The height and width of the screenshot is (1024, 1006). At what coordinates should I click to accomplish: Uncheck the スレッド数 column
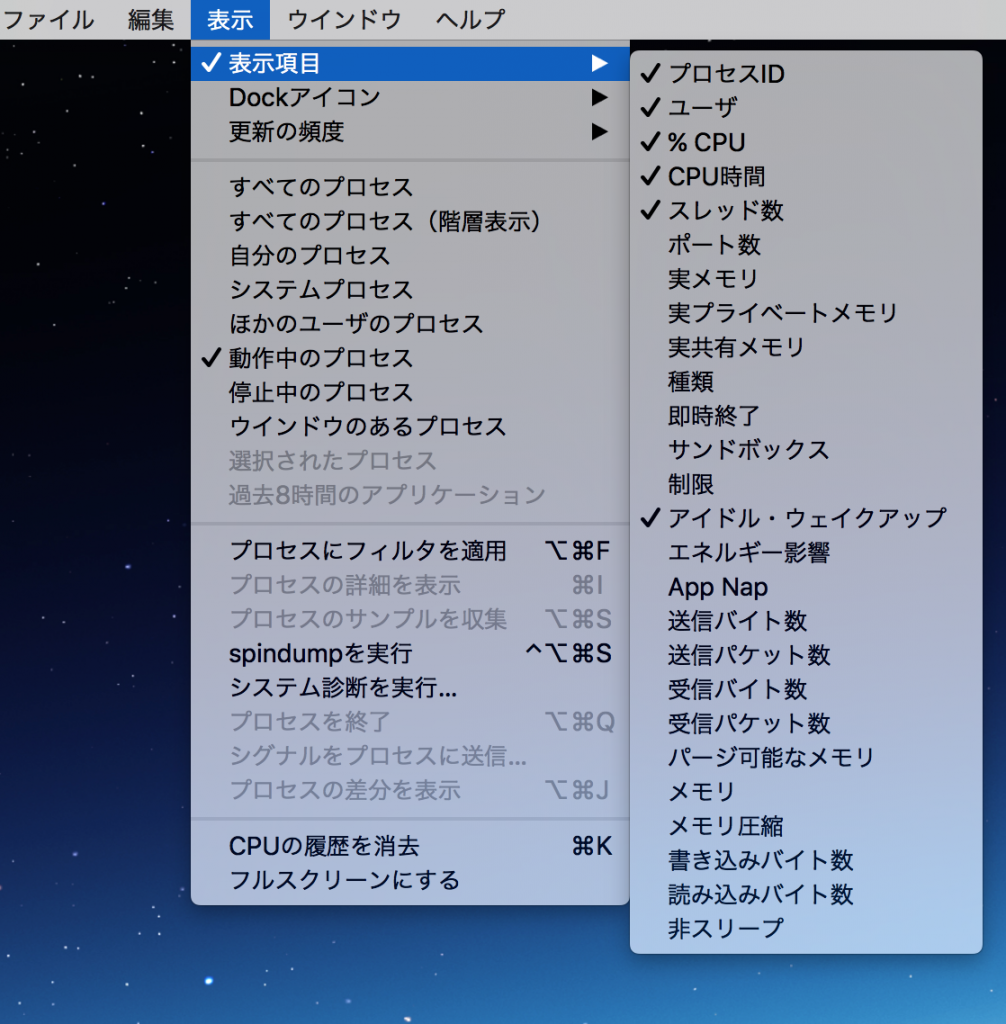[806, 210]
